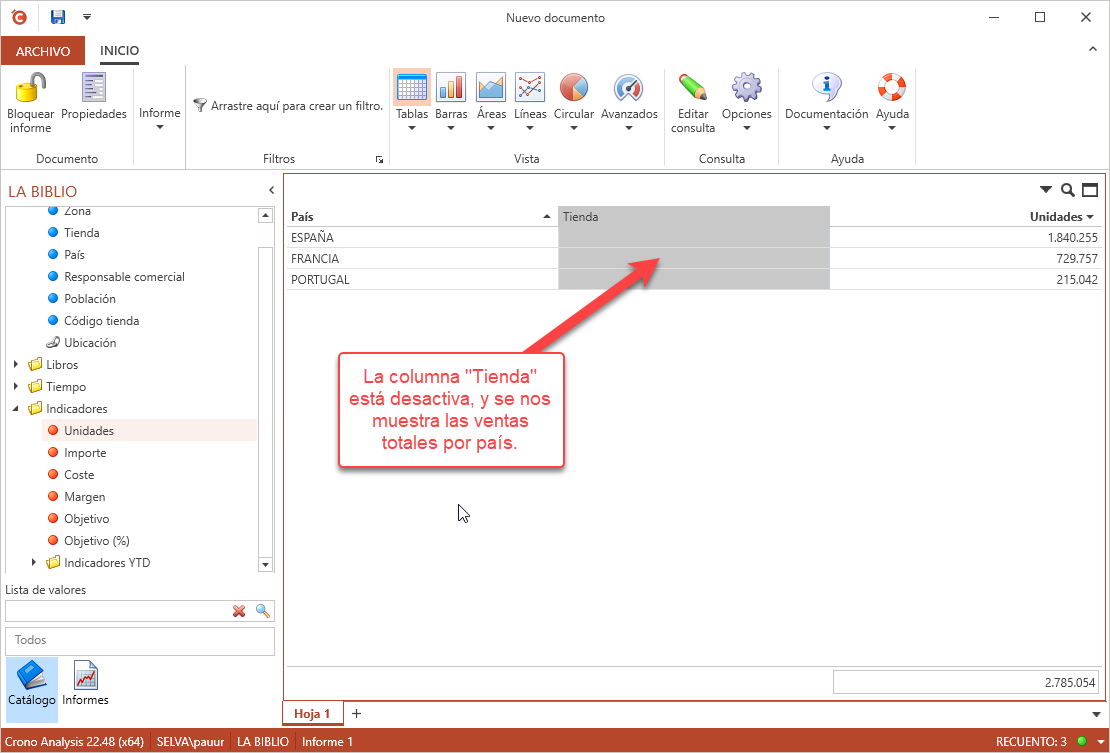This screenshot has width=1110, height=753.
Task: Click the Editar consulta pencil icon
Action: click(x=692, y=88)
